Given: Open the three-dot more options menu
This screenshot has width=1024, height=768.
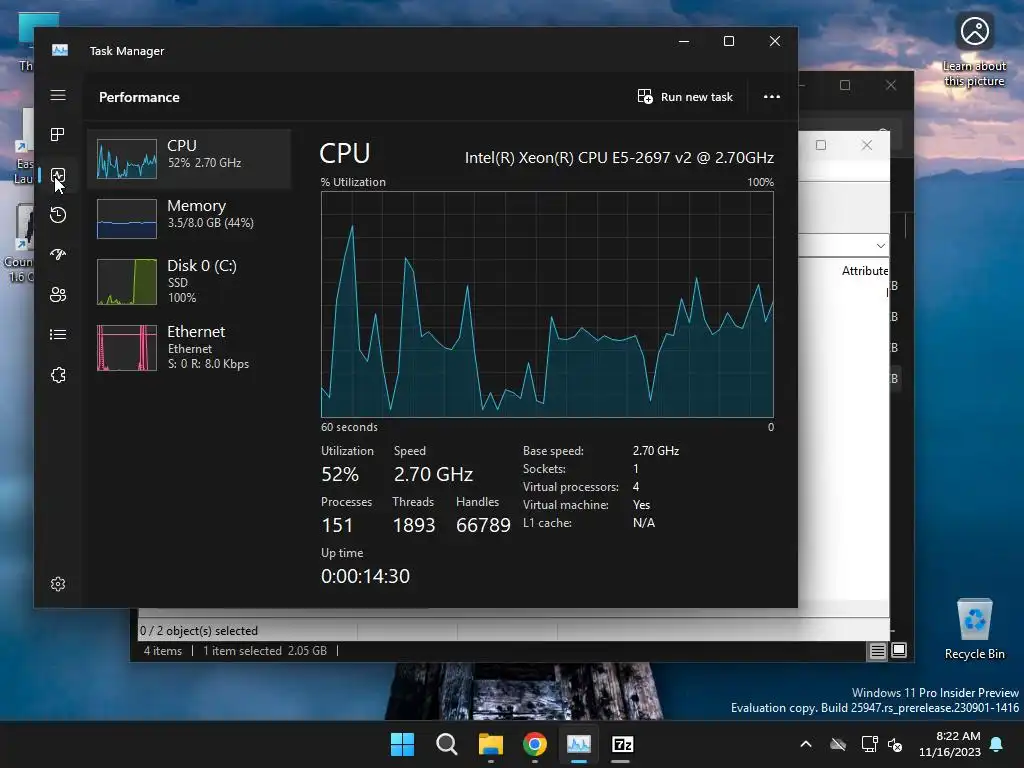Looking at the screenshot, I should click(x=772, y=97).
